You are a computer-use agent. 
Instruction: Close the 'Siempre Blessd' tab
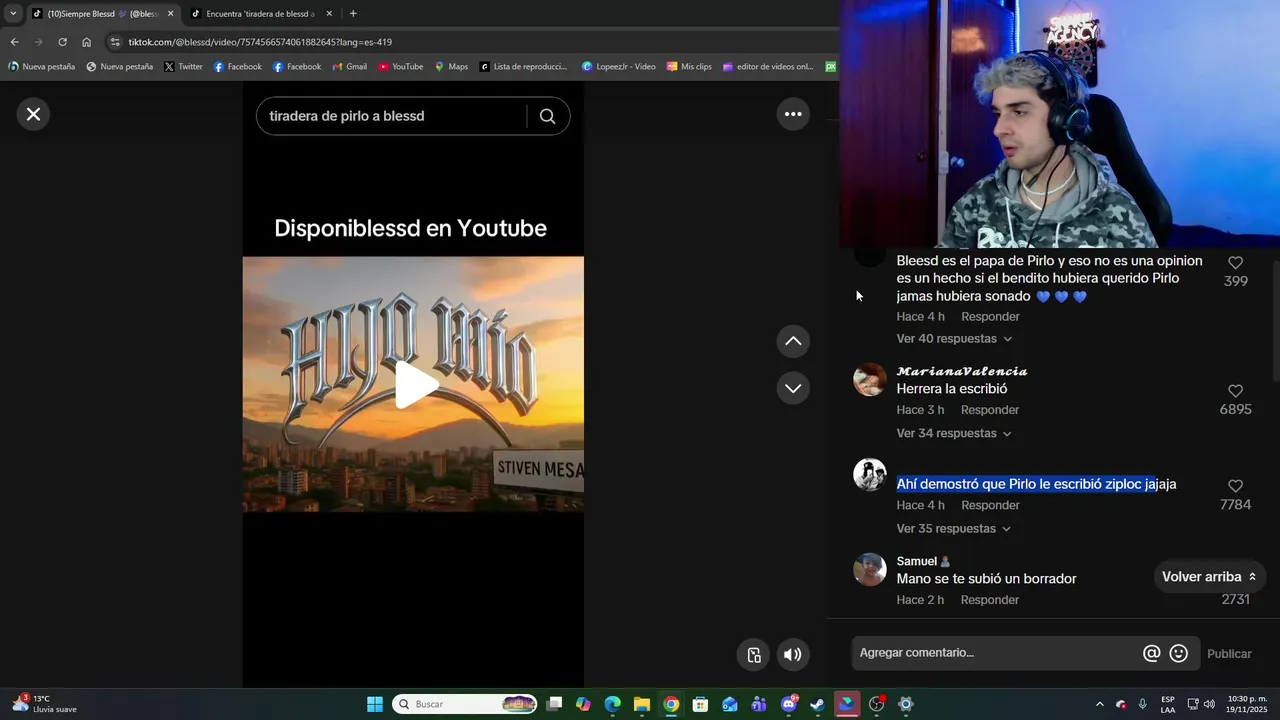(170, 14)
